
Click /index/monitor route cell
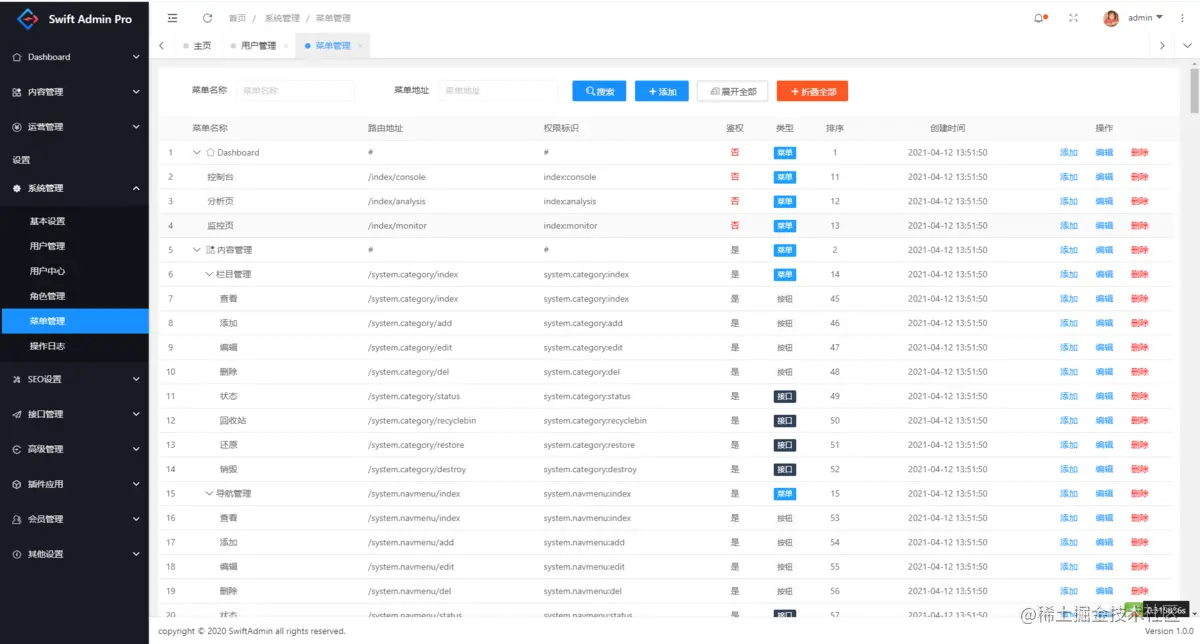(397, 226)
